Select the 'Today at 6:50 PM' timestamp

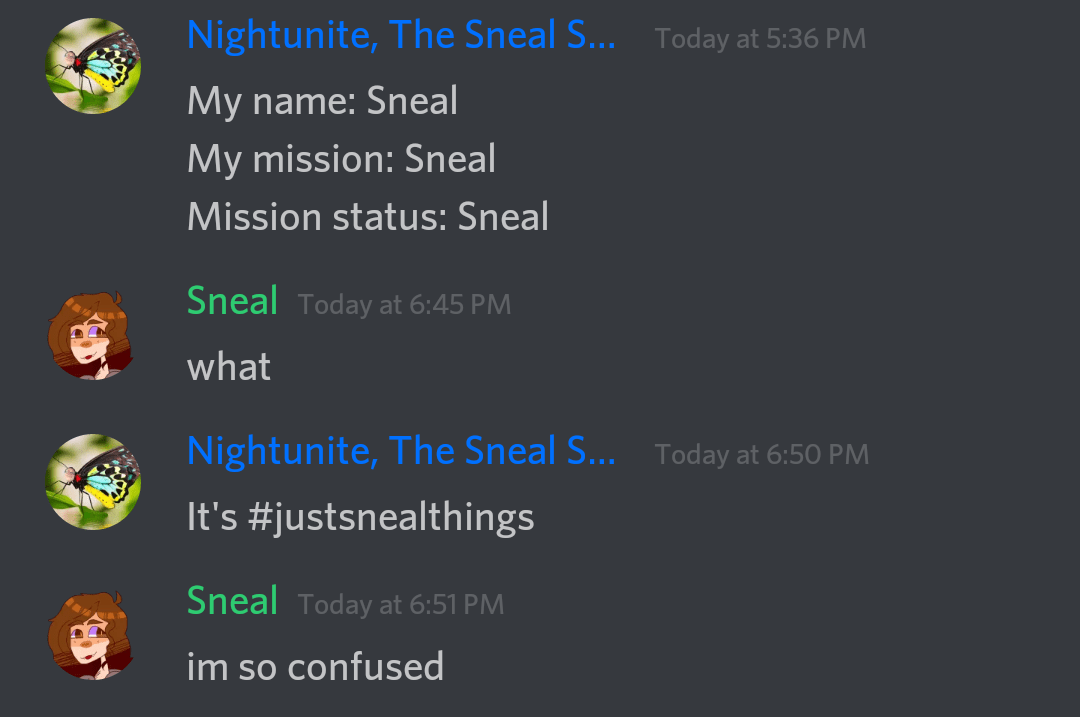(761, 455)
